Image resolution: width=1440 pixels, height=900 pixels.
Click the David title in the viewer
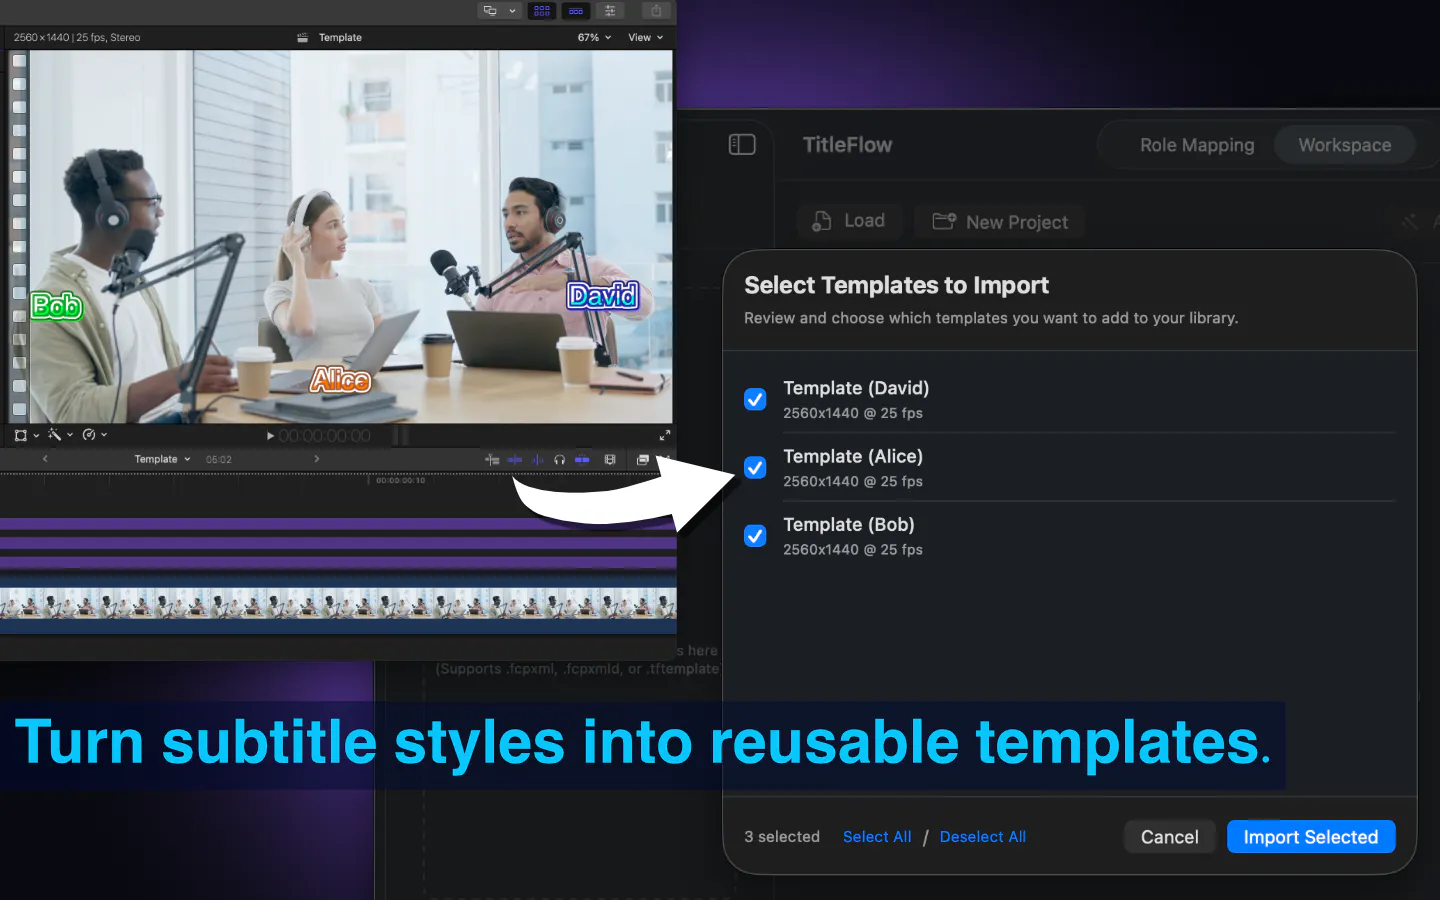click(x=602, y=296)
